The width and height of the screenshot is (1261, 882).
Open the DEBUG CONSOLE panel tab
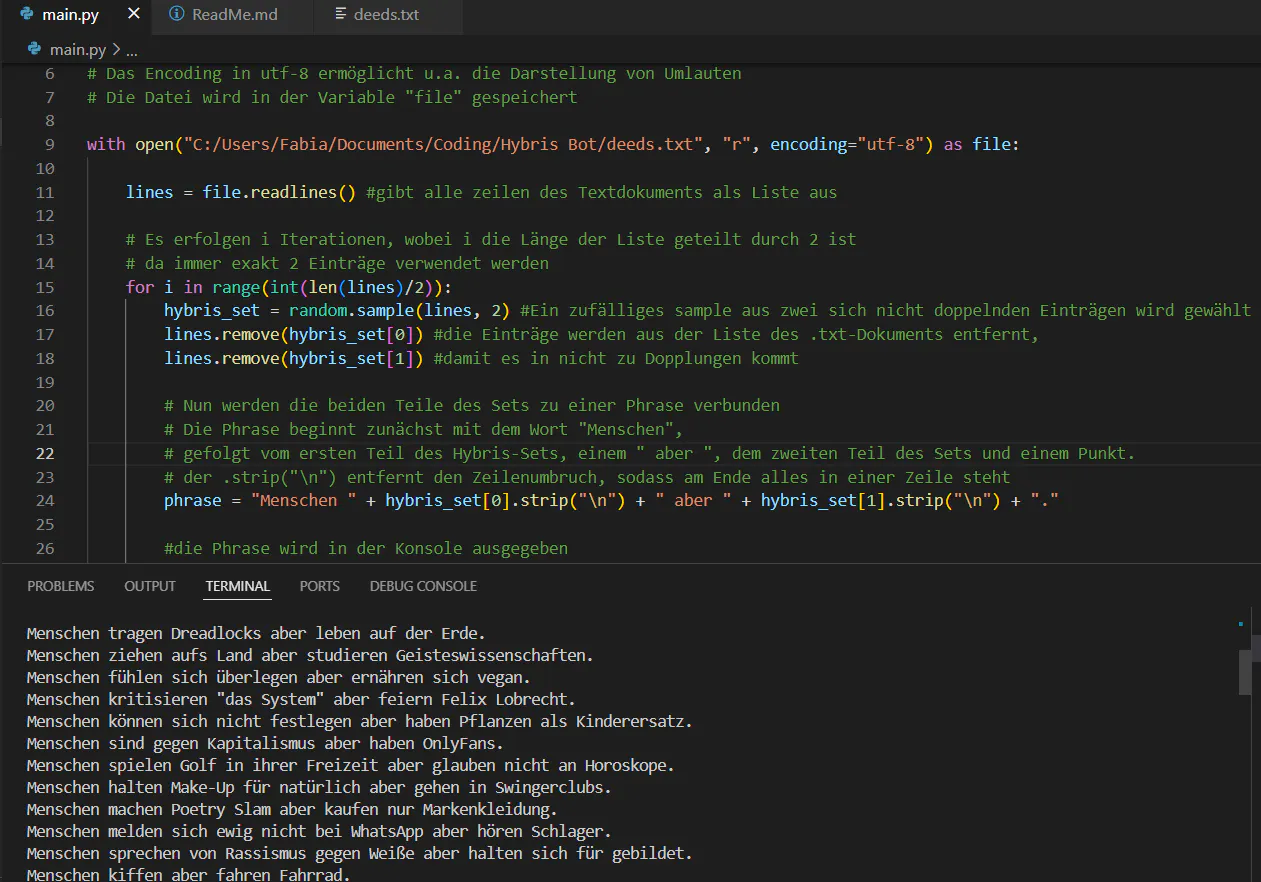pos(423,586)
